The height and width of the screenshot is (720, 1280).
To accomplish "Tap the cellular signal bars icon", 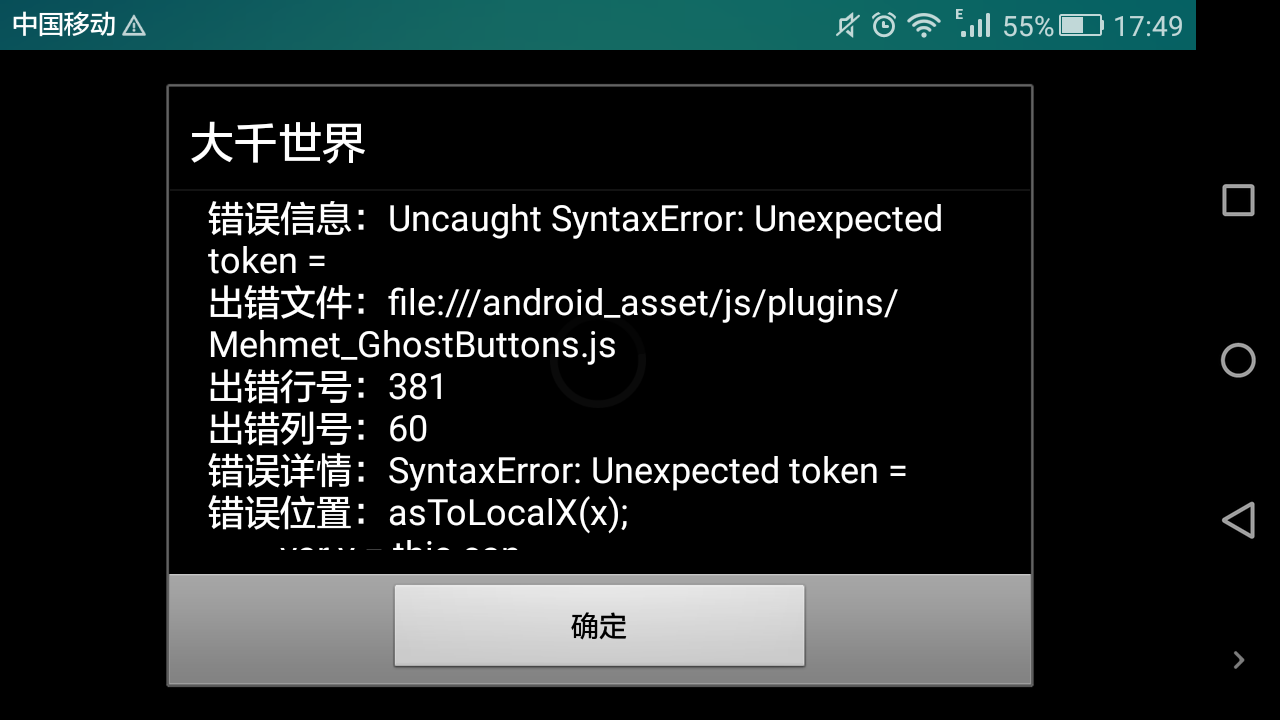I will pos(973,24).
